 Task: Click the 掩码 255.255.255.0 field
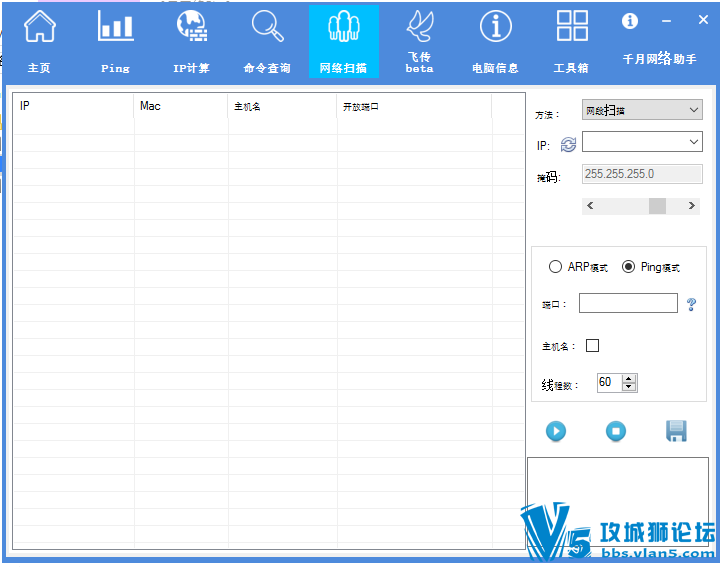tap(642, 174)
